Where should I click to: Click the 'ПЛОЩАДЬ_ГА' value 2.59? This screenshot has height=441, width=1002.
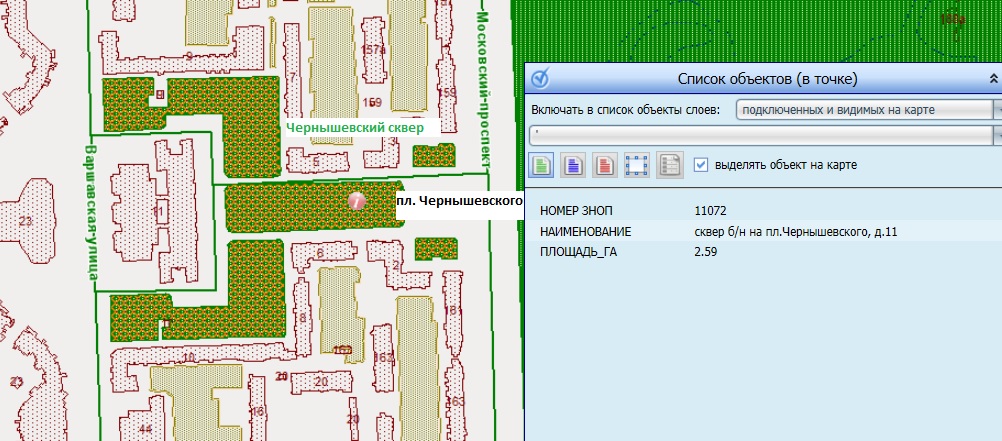tap(709, 251)
